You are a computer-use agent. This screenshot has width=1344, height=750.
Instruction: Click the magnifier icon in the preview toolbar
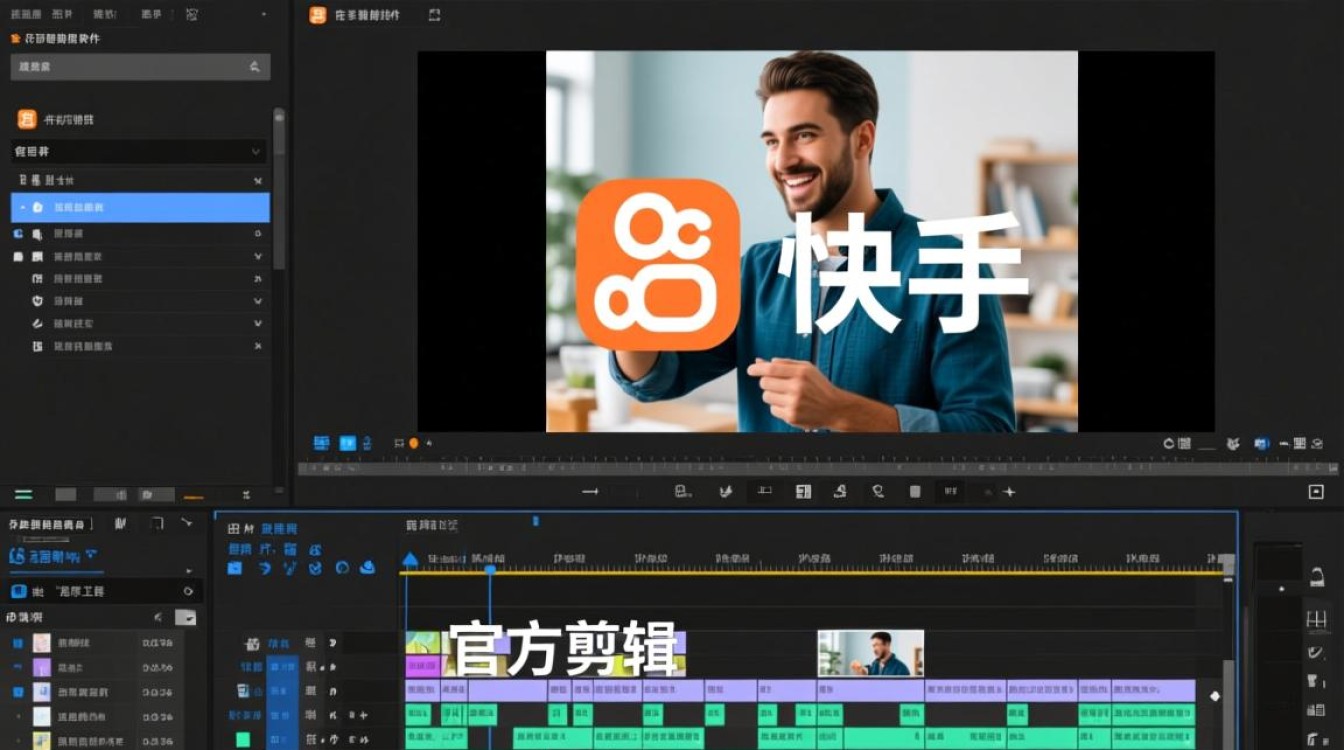coord(877,492)
